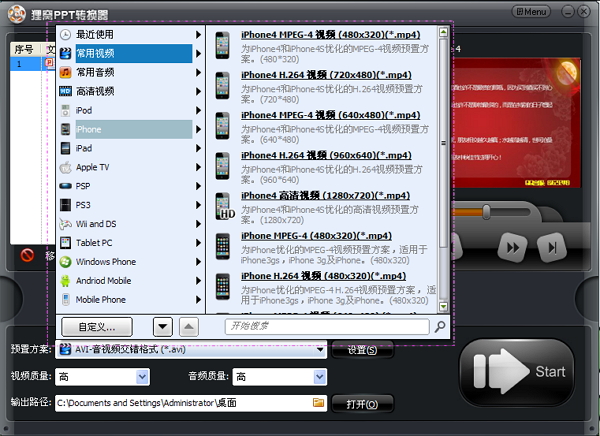Click the Apple TV logo icon

(65, 167)
